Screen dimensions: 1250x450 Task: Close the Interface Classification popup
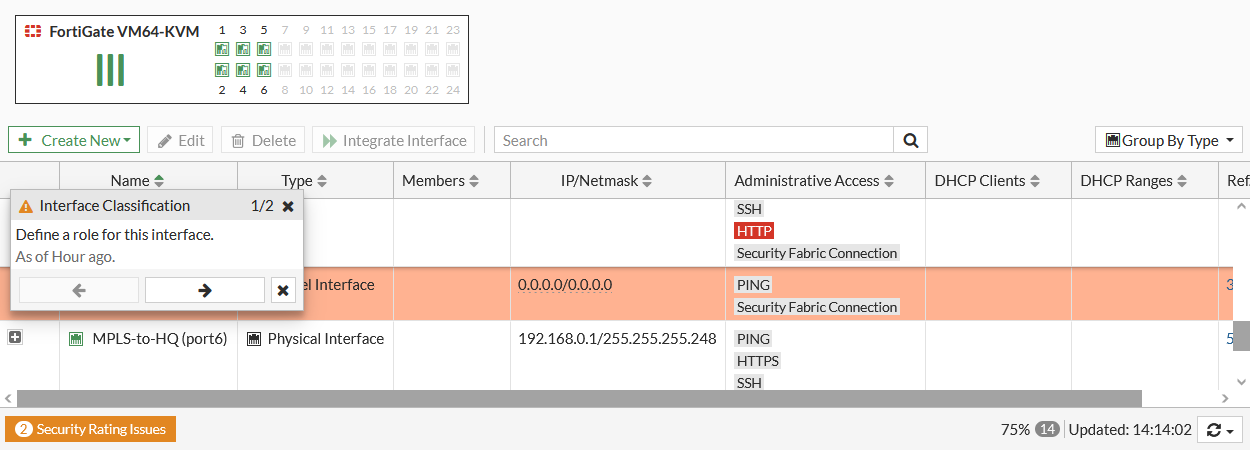tap(288, 206)
